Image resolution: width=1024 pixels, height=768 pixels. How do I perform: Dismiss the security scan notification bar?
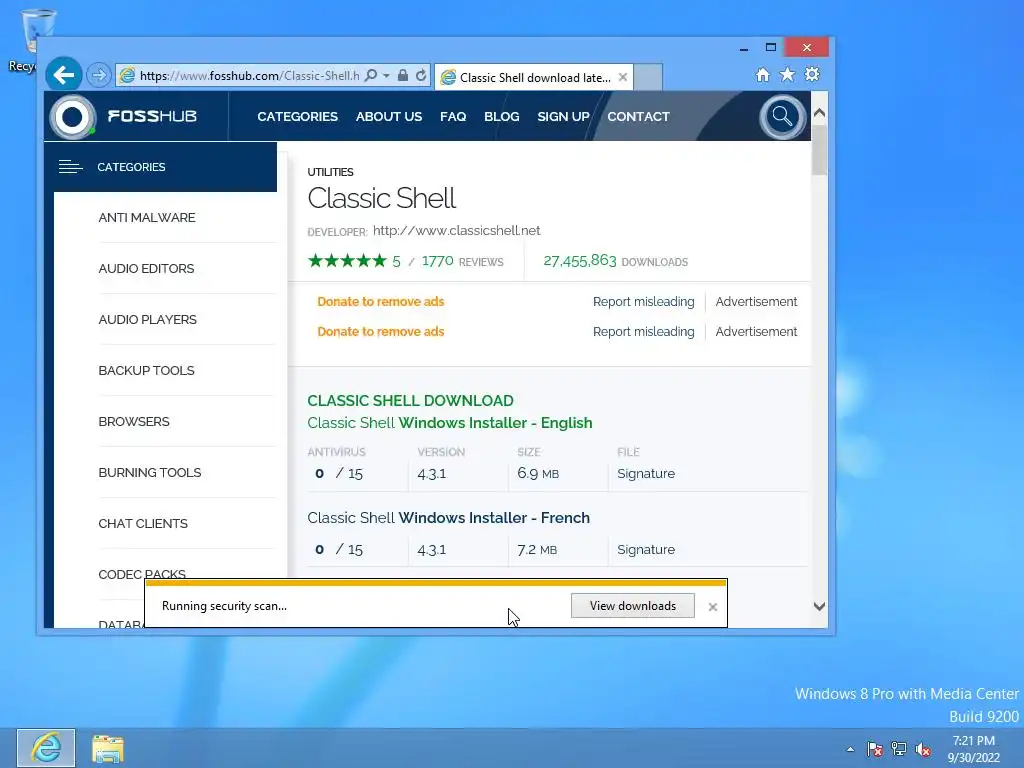712,607
